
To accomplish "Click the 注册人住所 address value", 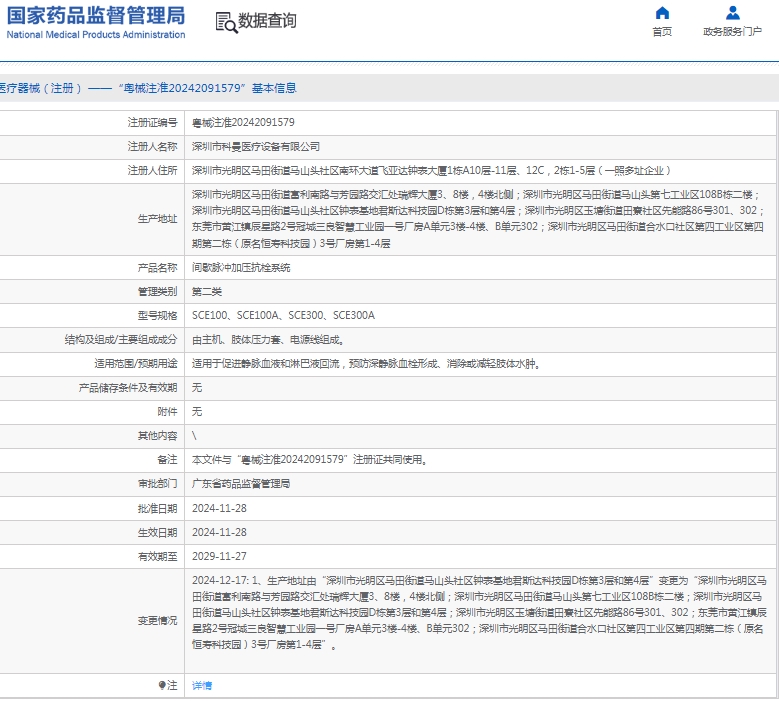I will 432,171.
